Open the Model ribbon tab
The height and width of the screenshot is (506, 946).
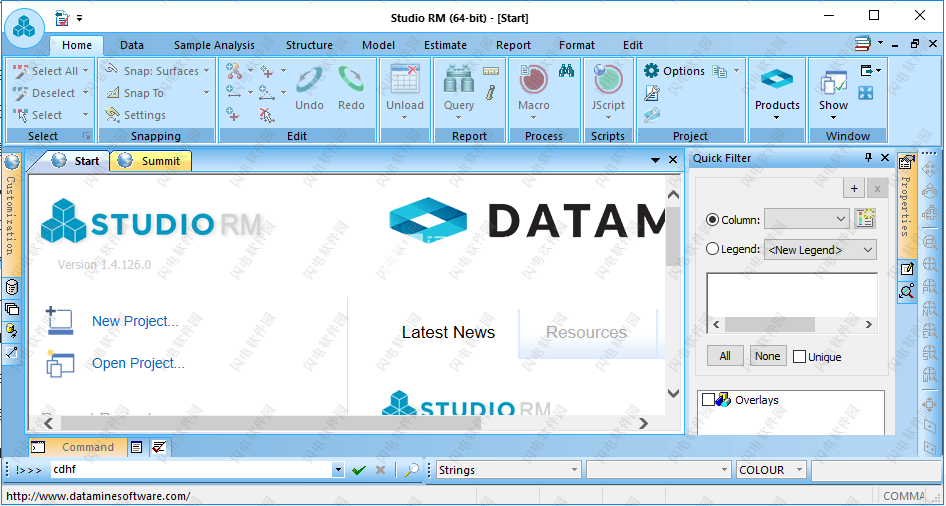click(378, 45)
